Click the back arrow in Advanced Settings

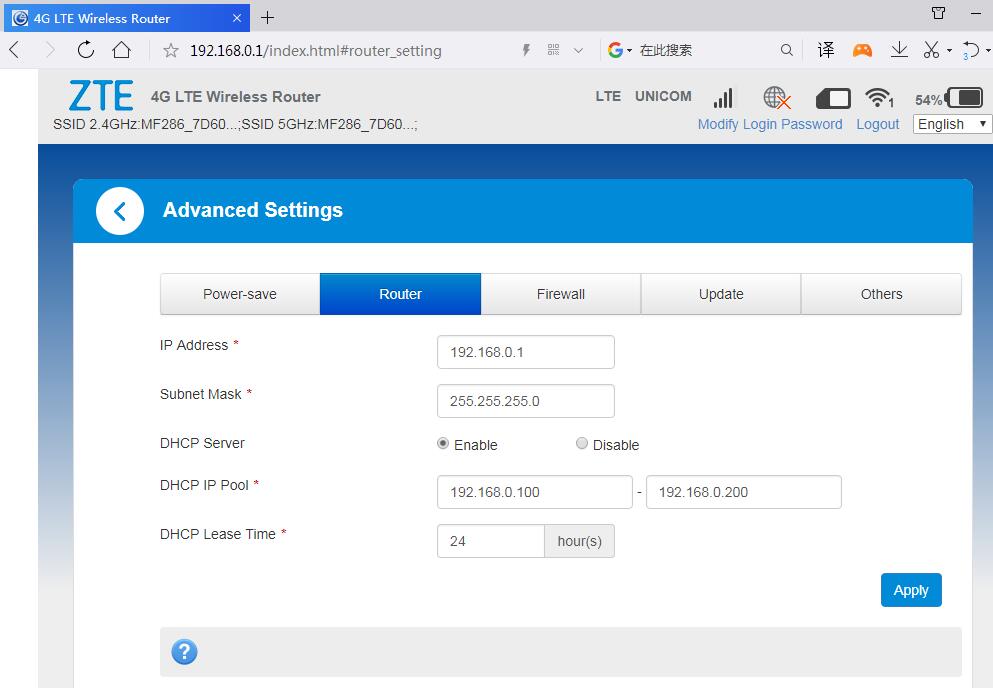pyautogui.click(x=120, y=211)
